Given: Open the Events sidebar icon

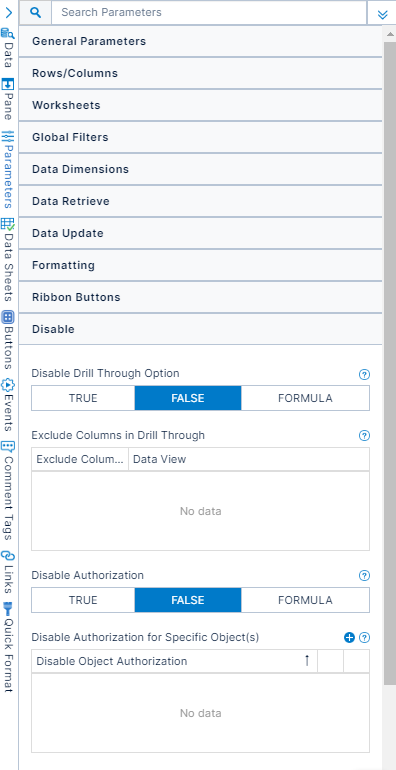Looking at the screenshot, I should coord(8,385).
